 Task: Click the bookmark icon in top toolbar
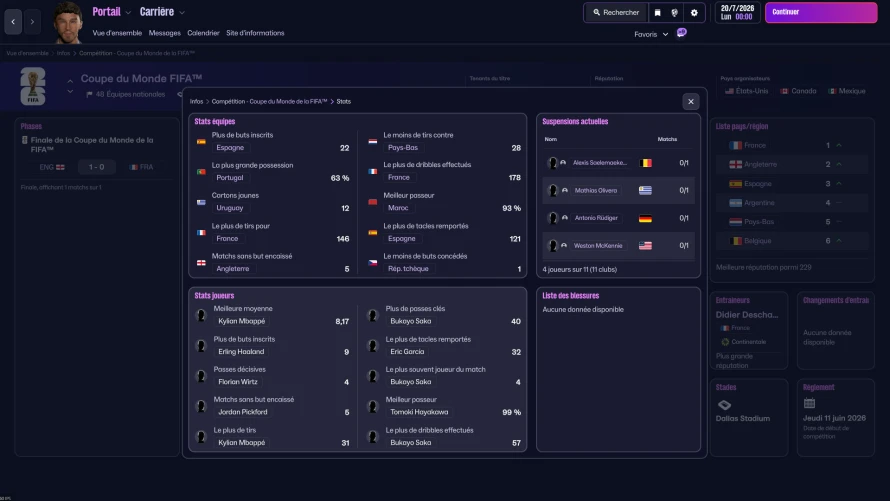pos(657,12)
